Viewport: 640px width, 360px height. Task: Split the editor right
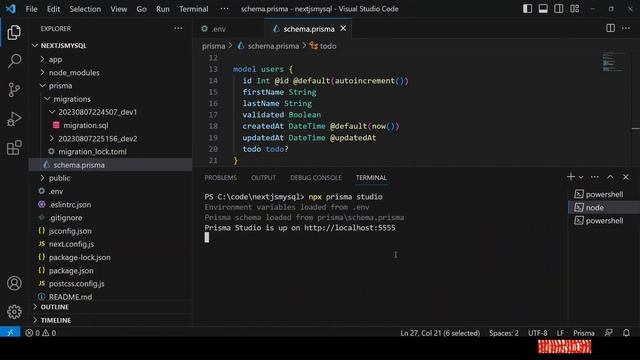pyautogui.click(x=610, y=28)
